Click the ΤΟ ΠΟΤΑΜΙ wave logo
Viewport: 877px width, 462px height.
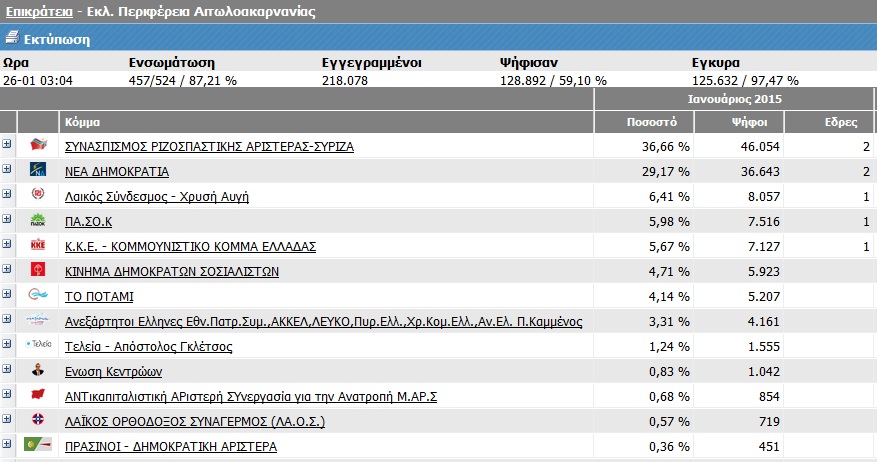pyautogui.click(x=38, y=294)
